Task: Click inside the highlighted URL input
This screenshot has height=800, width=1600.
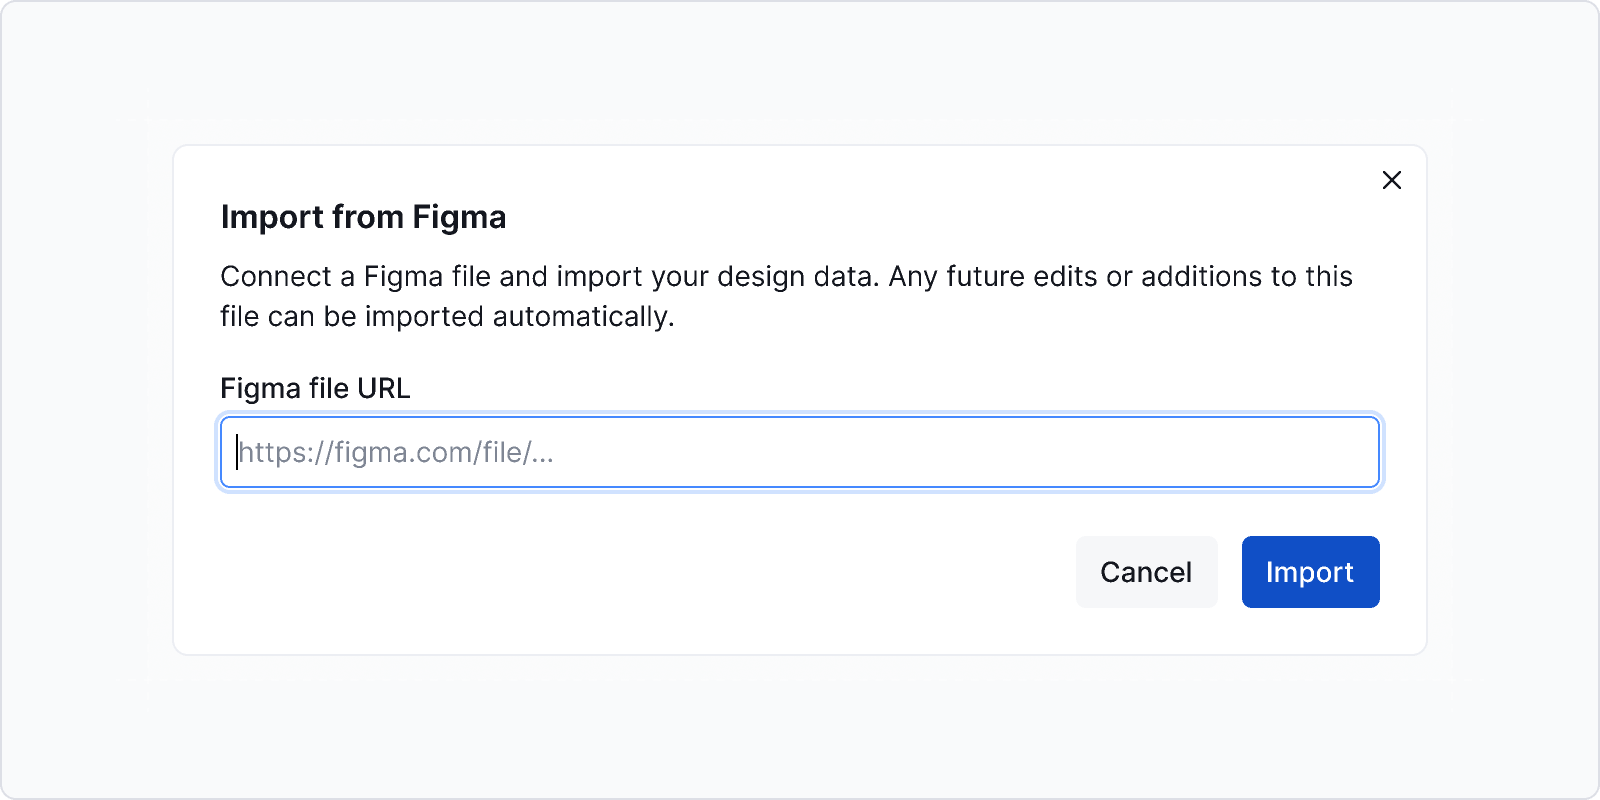Action: (x=800, y=452)
